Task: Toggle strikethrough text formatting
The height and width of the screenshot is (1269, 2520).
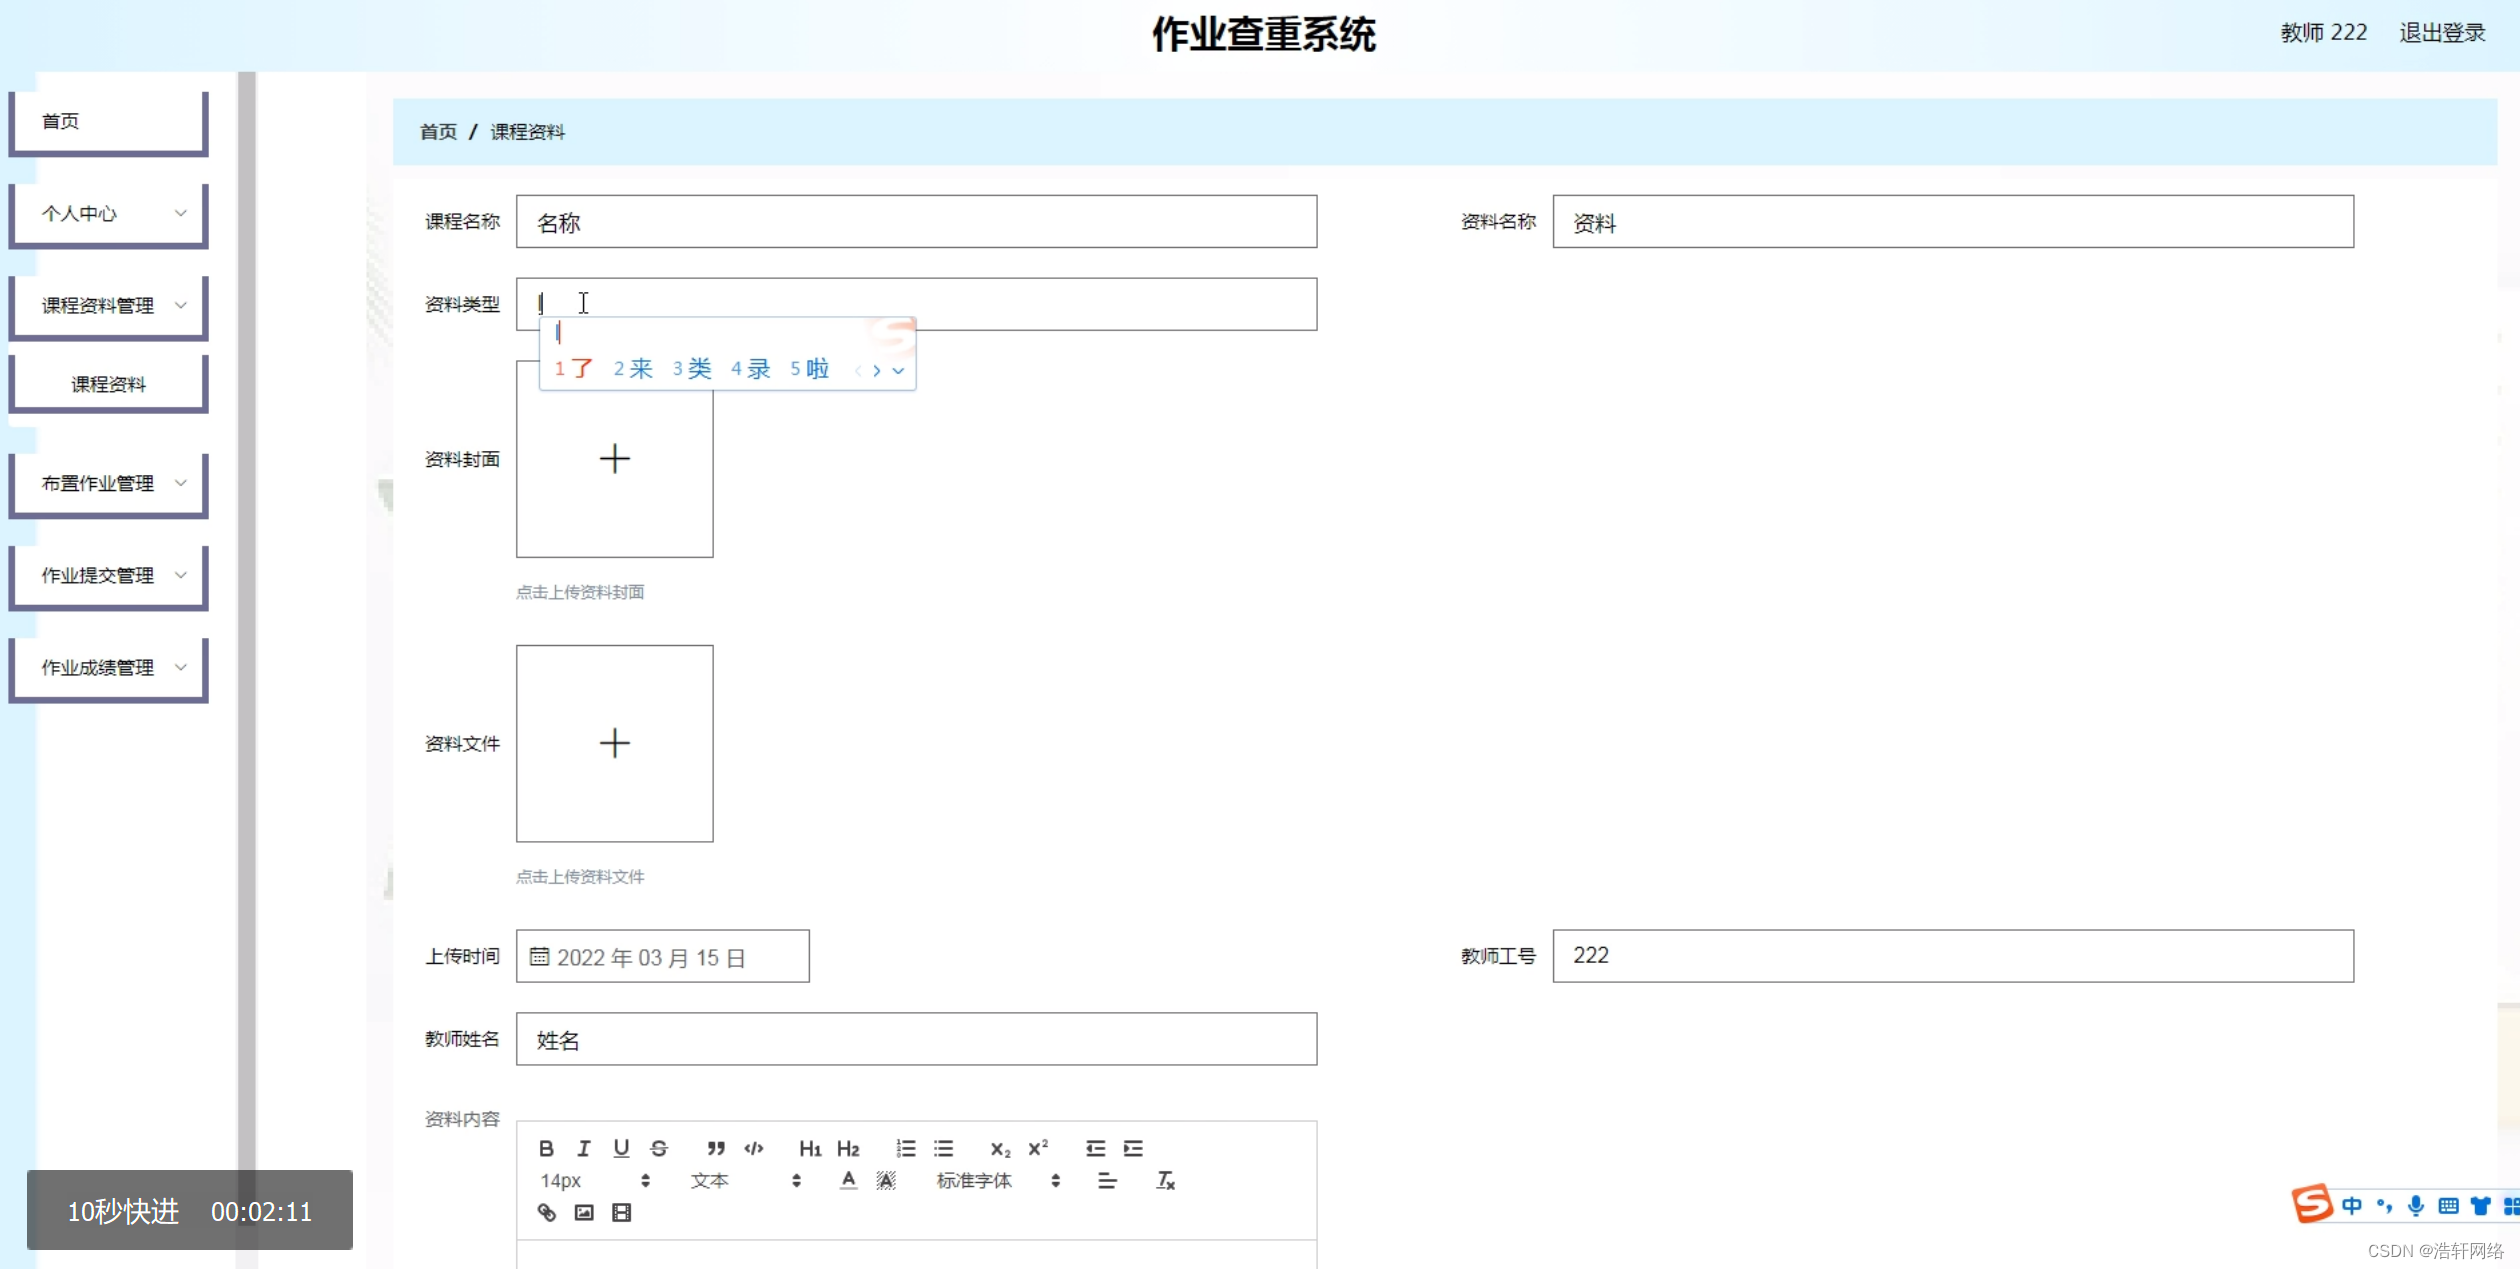Action: [x=659, y=1148]
